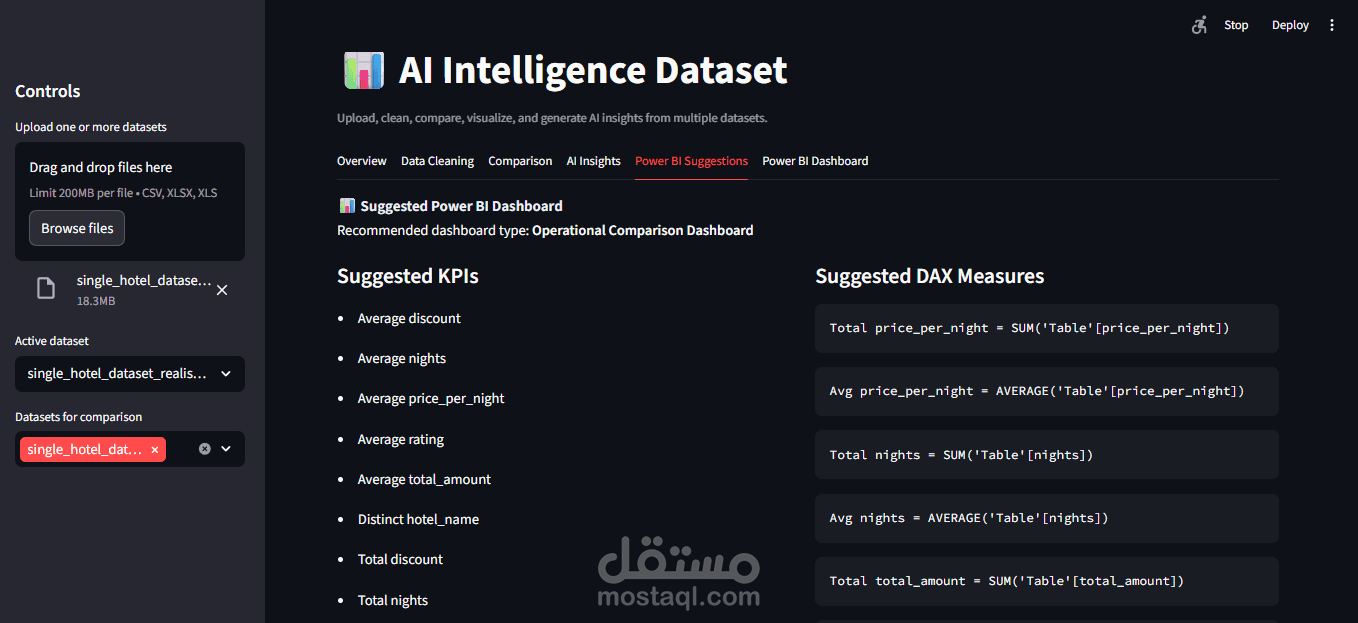Click the Browse files button
This screenshot has width=1358, height=623.
77,228
